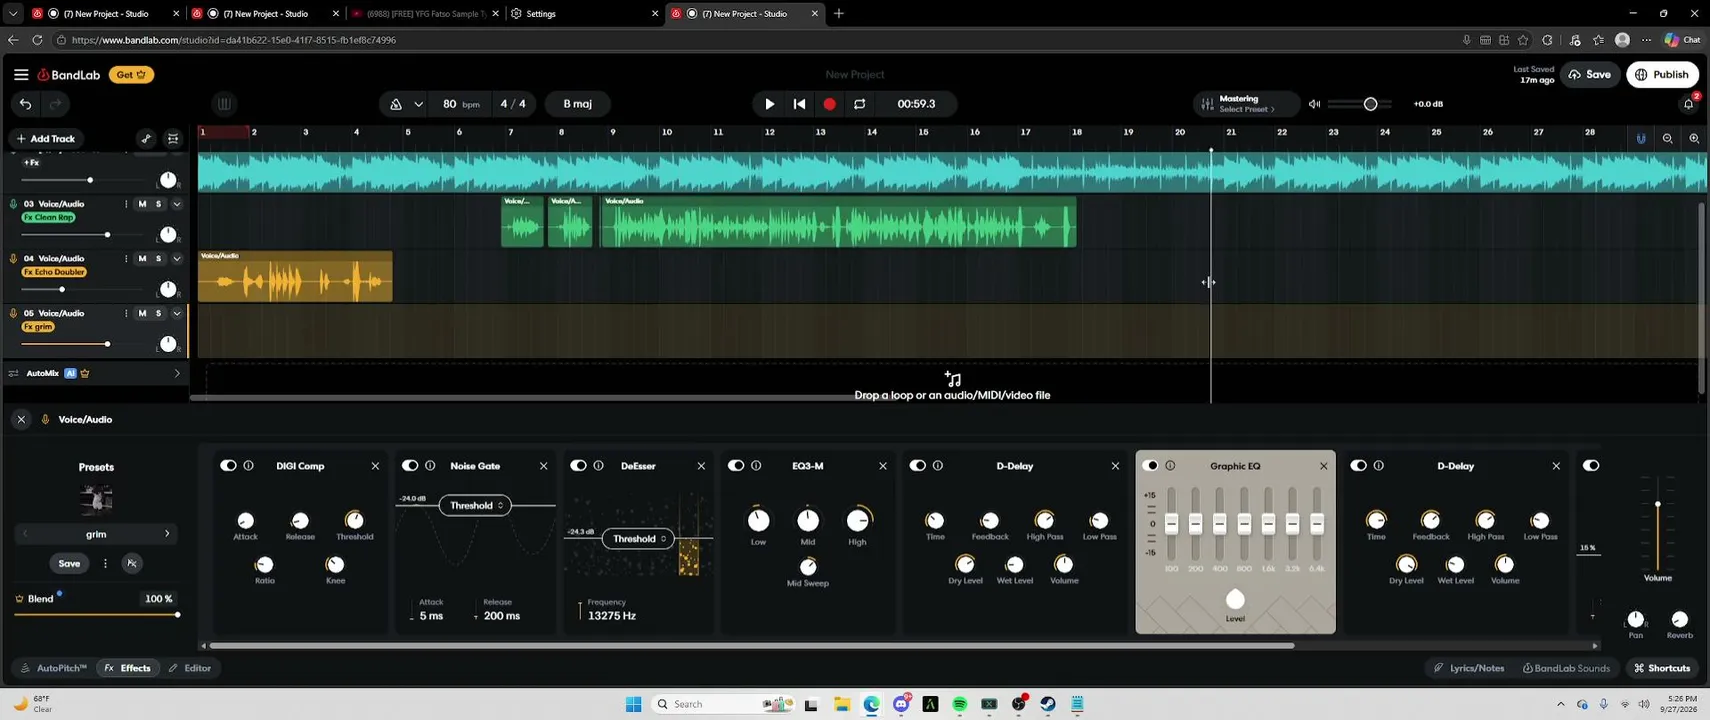Zoom in on the timeline
Image resolution: width=1710 pixels, height=720 pixels.
pyautogui.click(x=1694, y=139)
